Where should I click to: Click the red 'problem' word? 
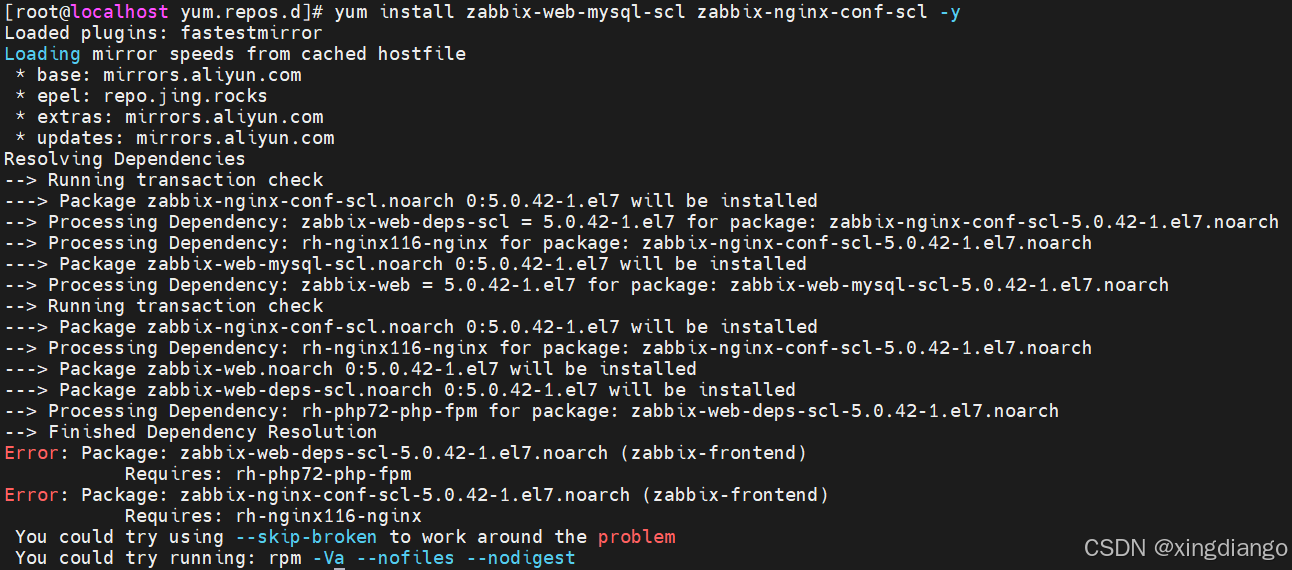click(637, 537)
